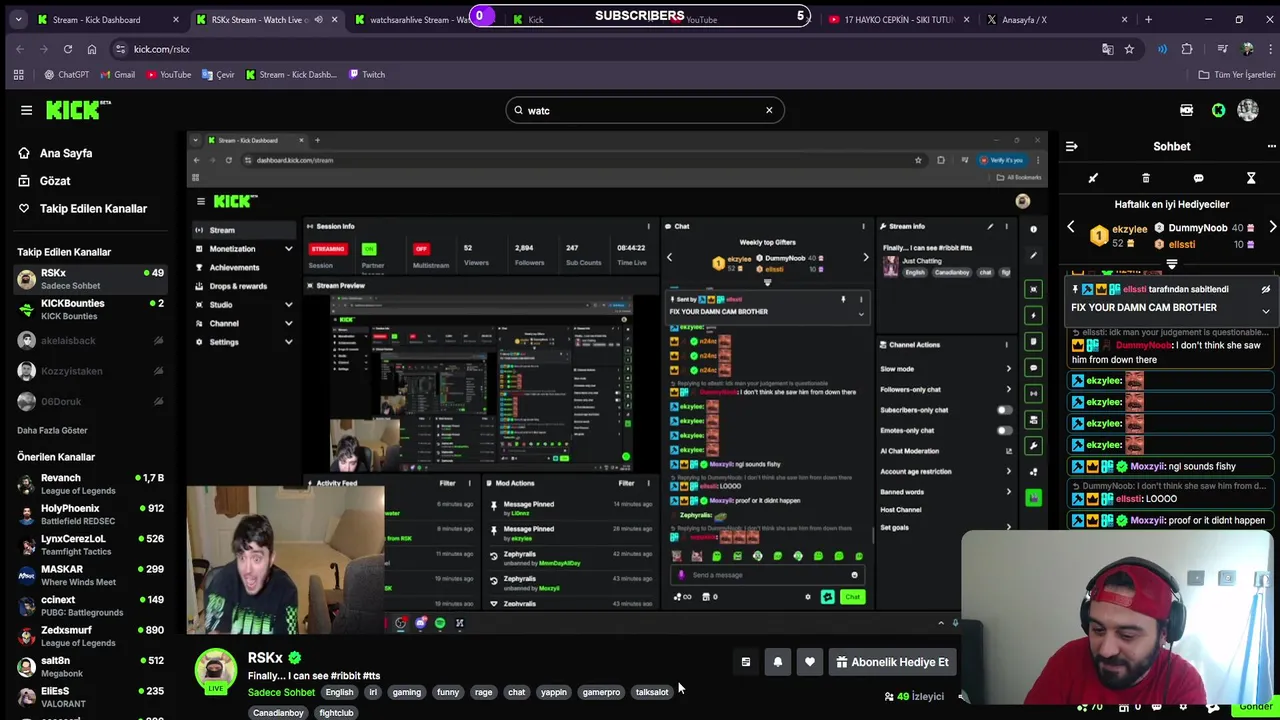The width and height of the screenshot is (1280, 720).
Task: Click the translate icon in address bar
Action: [x=1107, y=49]
